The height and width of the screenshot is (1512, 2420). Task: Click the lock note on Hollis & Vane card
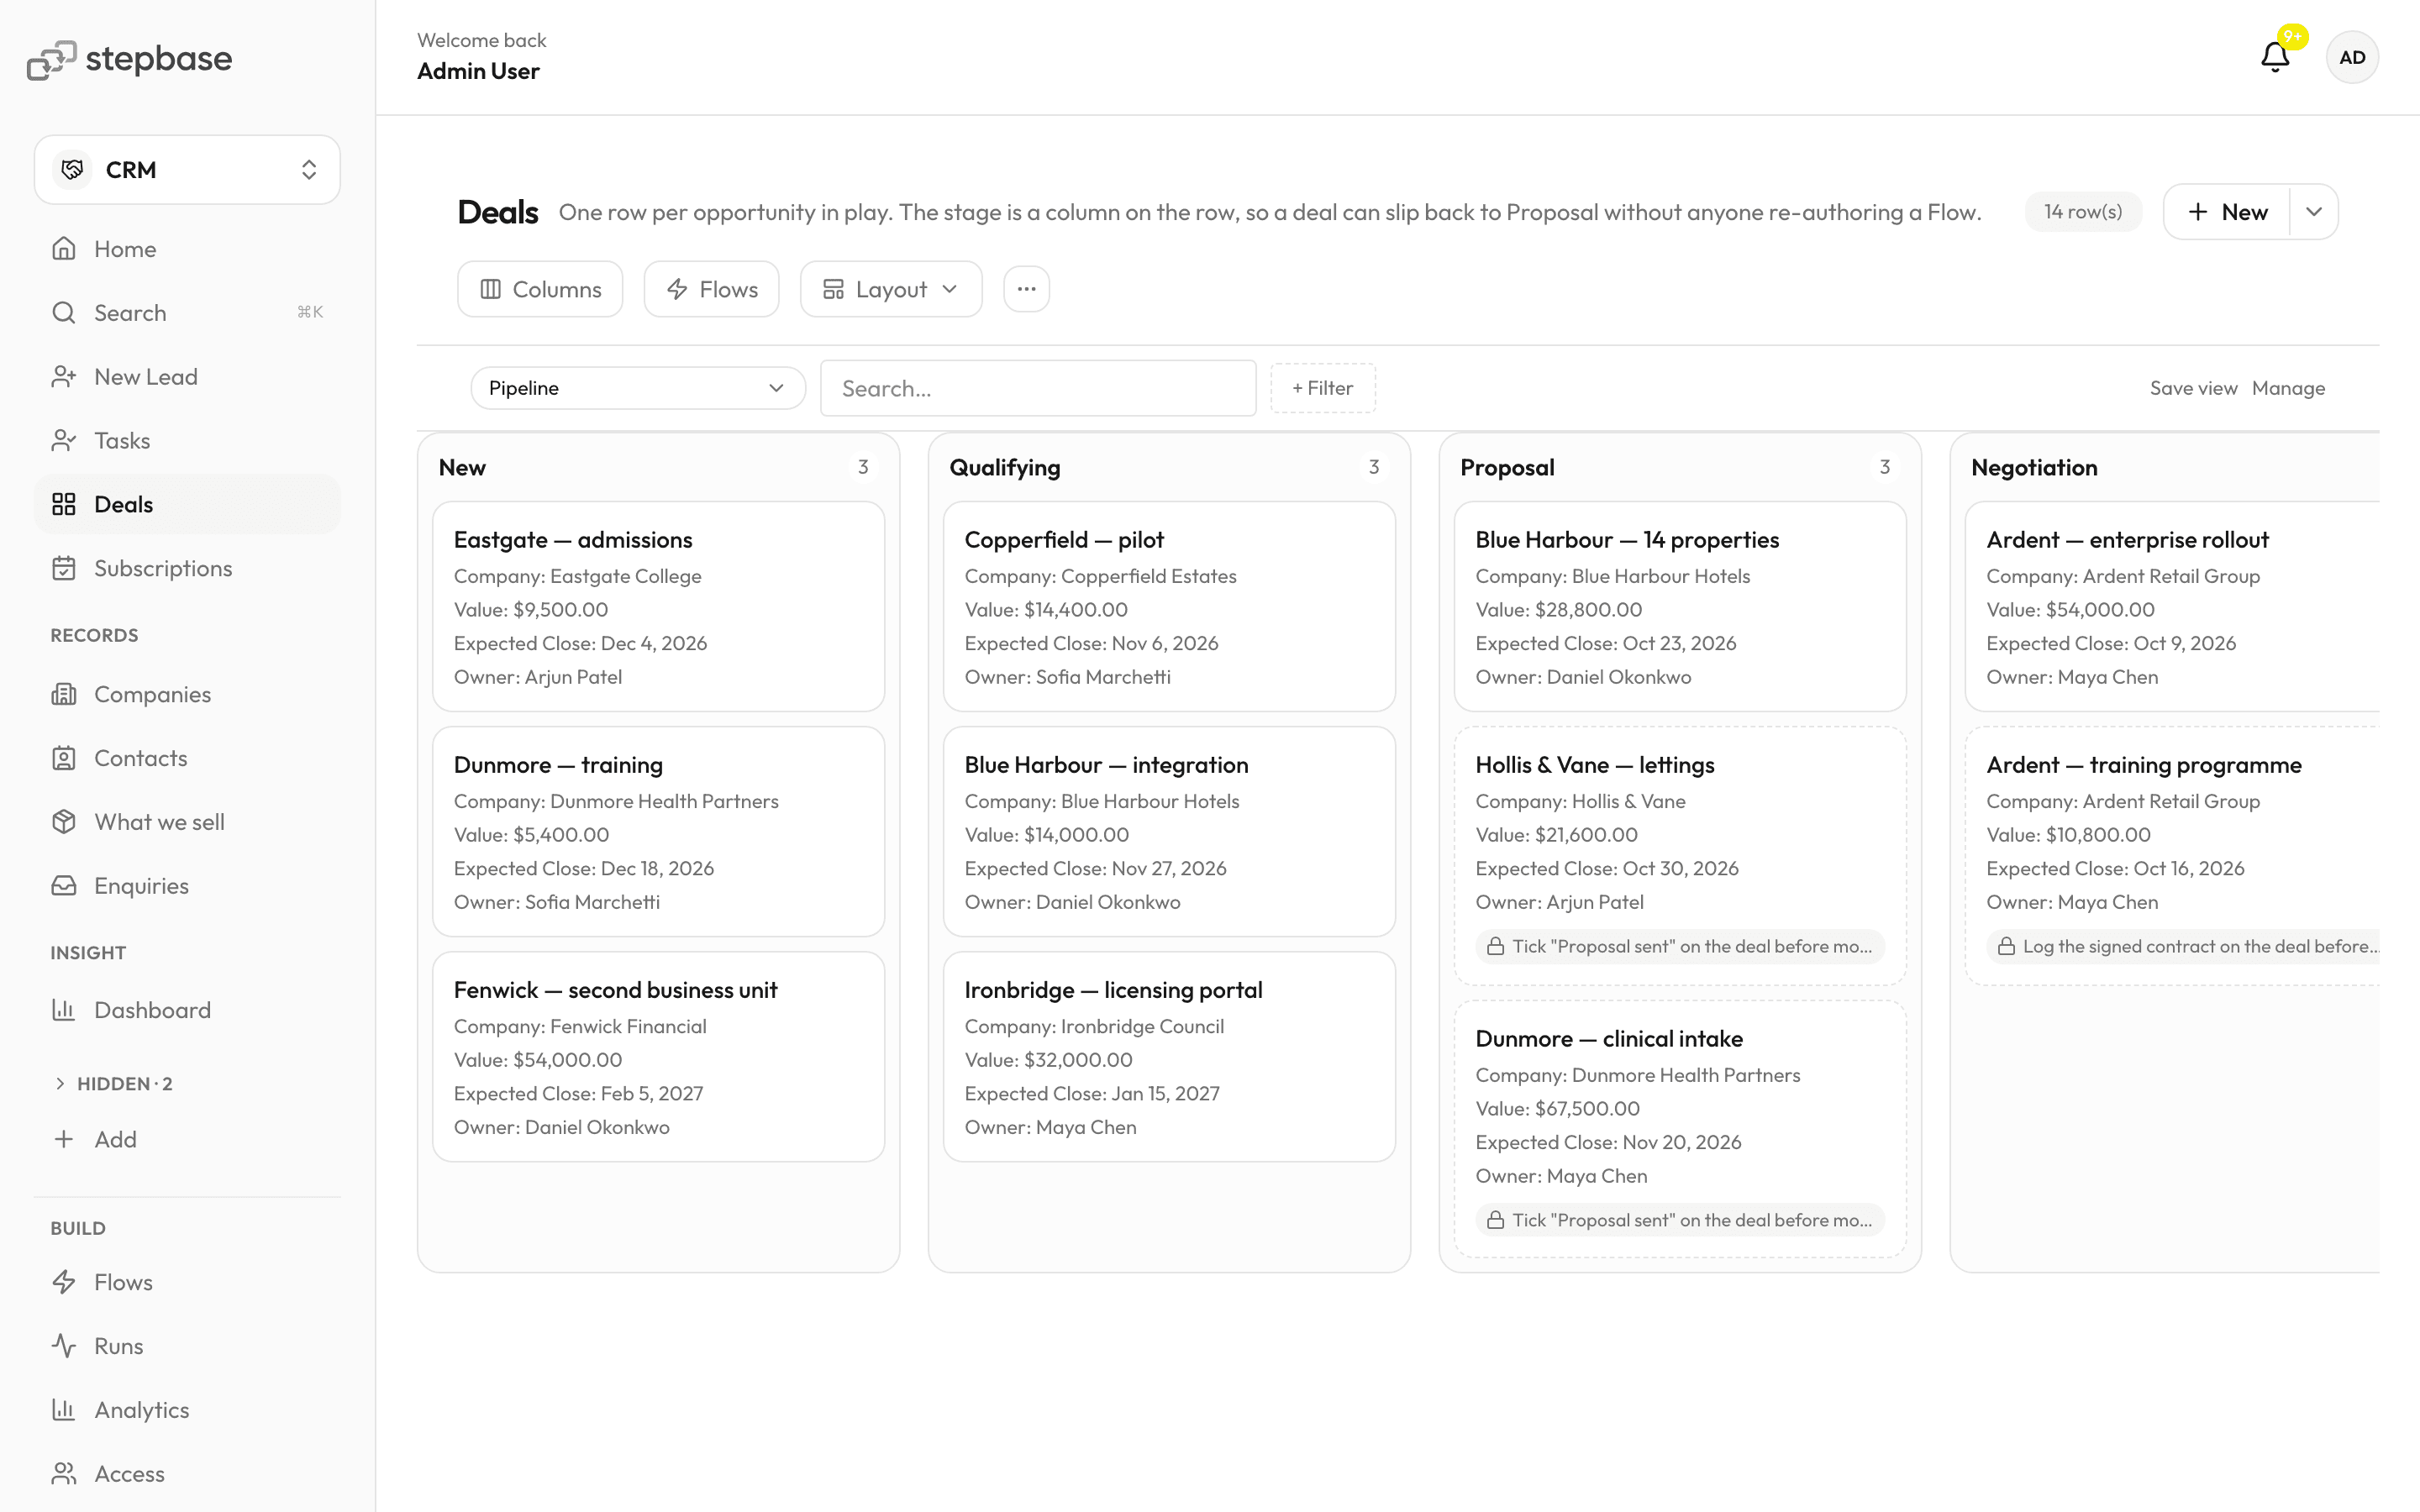[x=1680, y=946]
